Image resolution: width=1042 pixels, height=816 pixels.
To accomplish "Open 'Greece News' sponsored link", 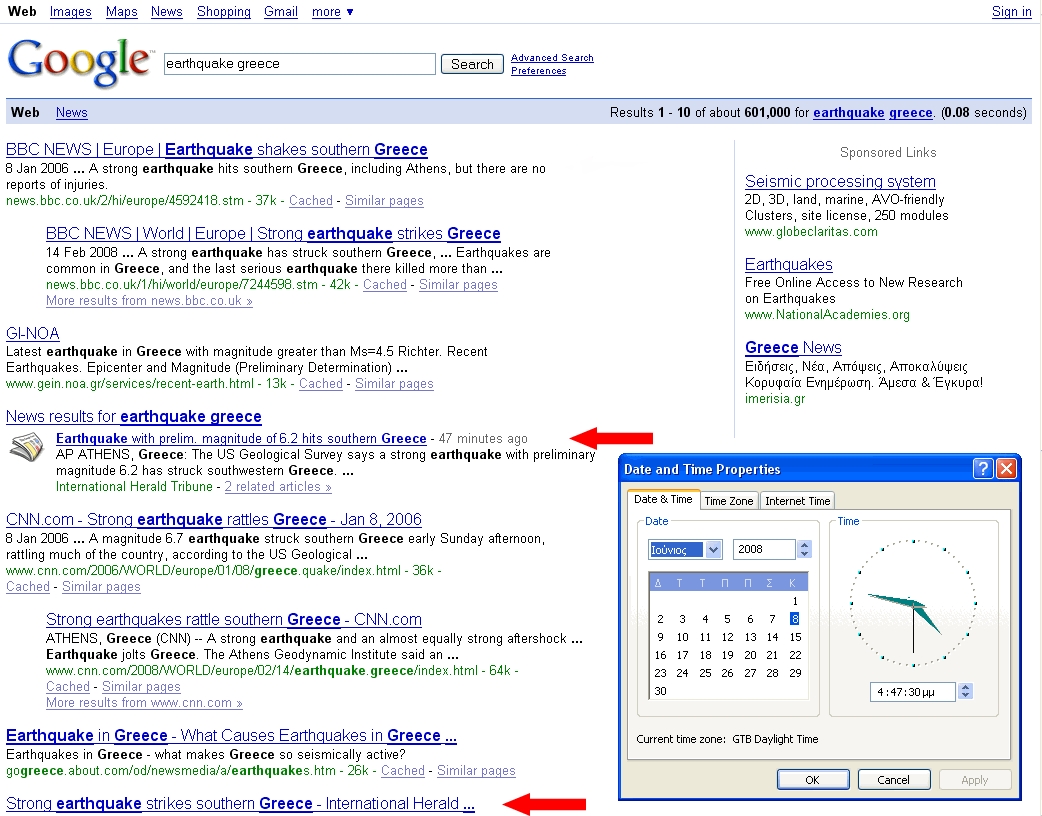I will 793,348.
